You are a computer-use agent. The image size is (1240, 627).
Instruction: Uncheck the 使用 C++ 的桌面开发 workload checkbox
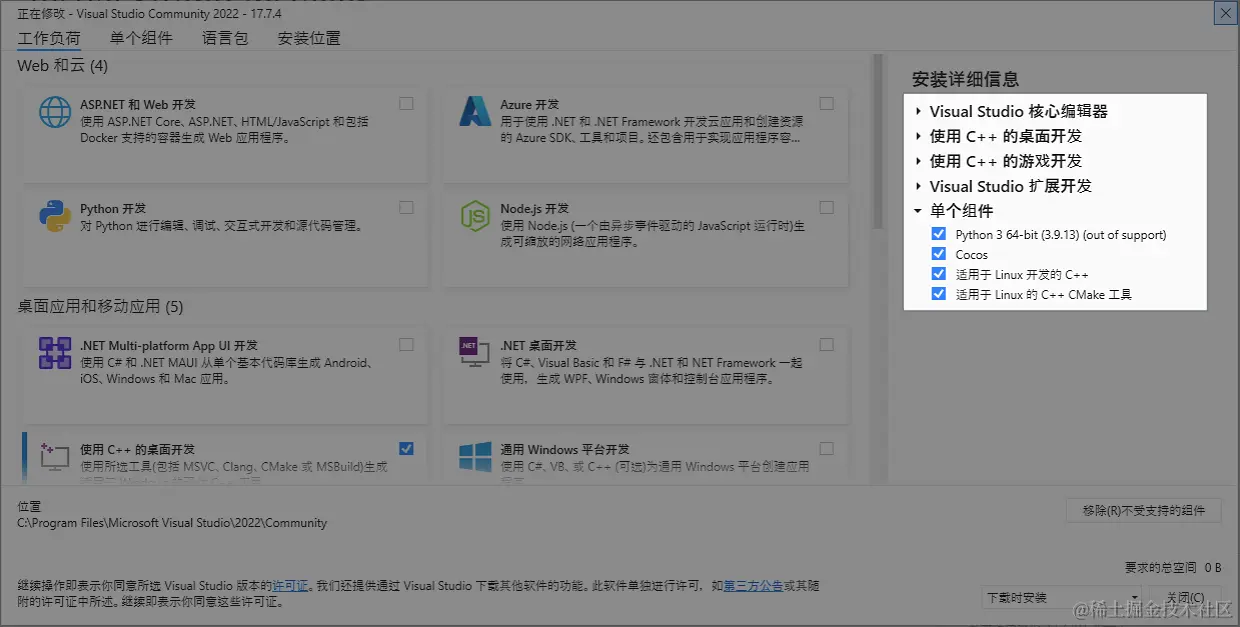tap(406, 448)
